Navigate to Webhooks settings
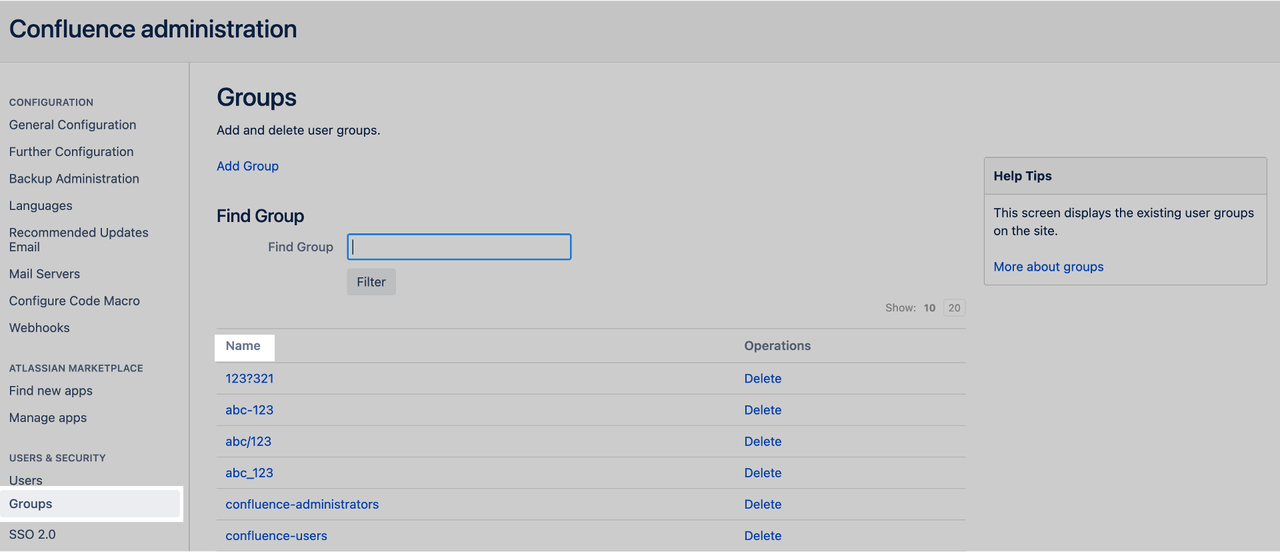This screenshot has width=1280, height=552. pyautogui.click(x=39, y=328)
